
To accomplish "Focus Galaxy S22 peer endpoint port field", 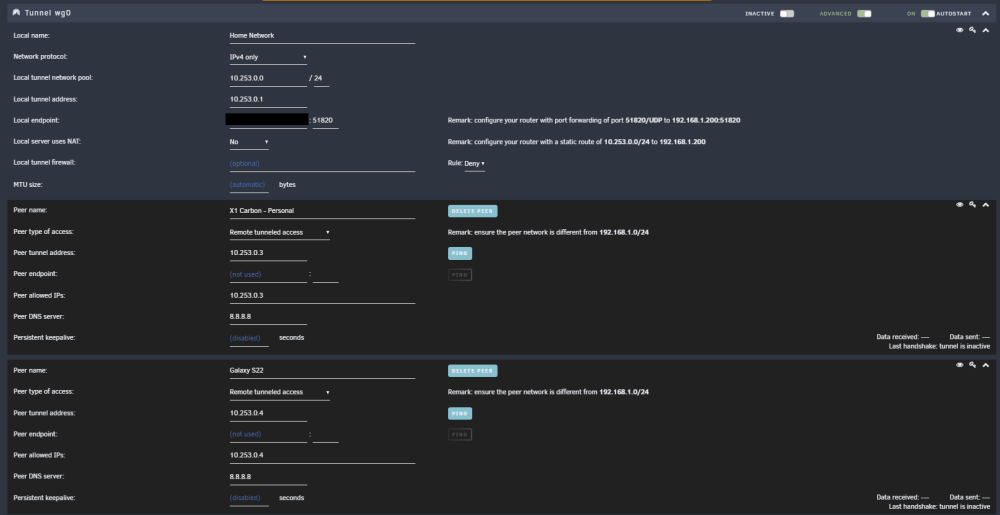I will 325,435.
